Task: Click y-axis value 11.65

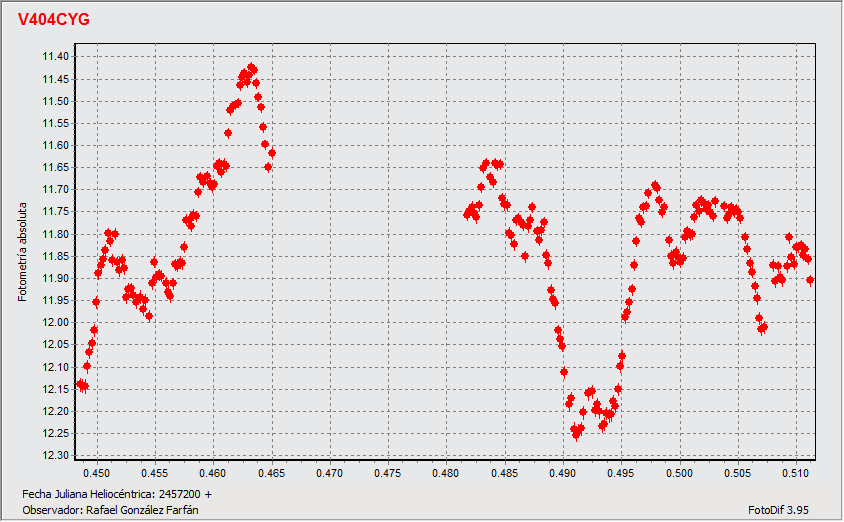Action: click(55, 167)
